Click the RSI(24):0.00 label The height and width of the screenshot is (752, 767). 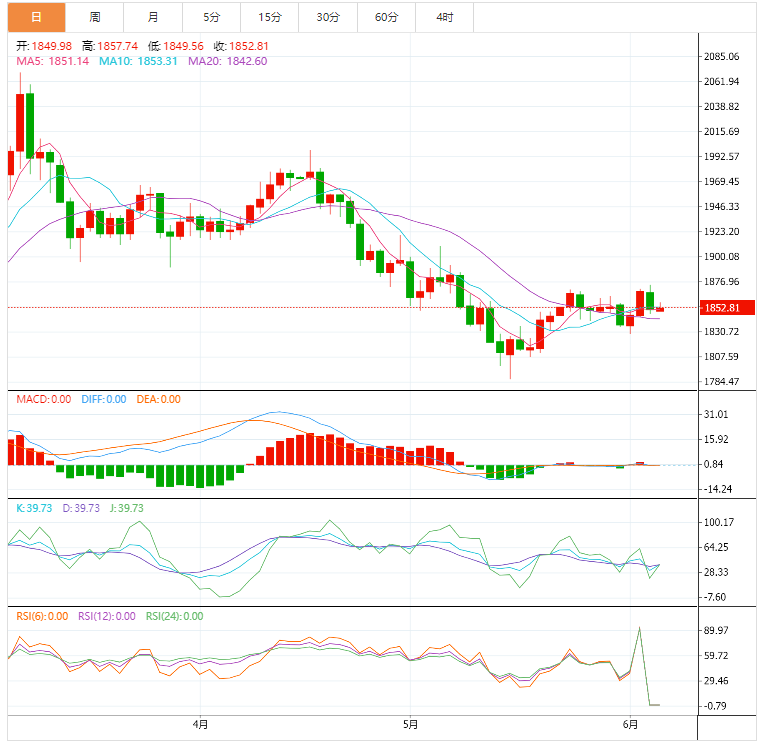(x=175, y=616)
